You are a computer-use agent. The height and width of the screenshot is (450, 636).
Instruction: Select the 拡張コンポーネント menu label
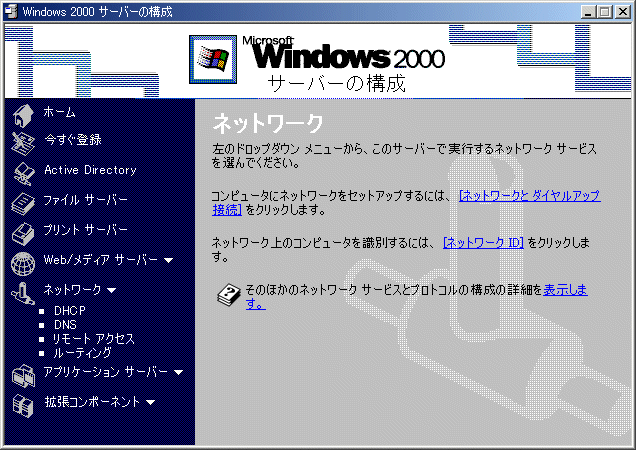pos(92,402)
